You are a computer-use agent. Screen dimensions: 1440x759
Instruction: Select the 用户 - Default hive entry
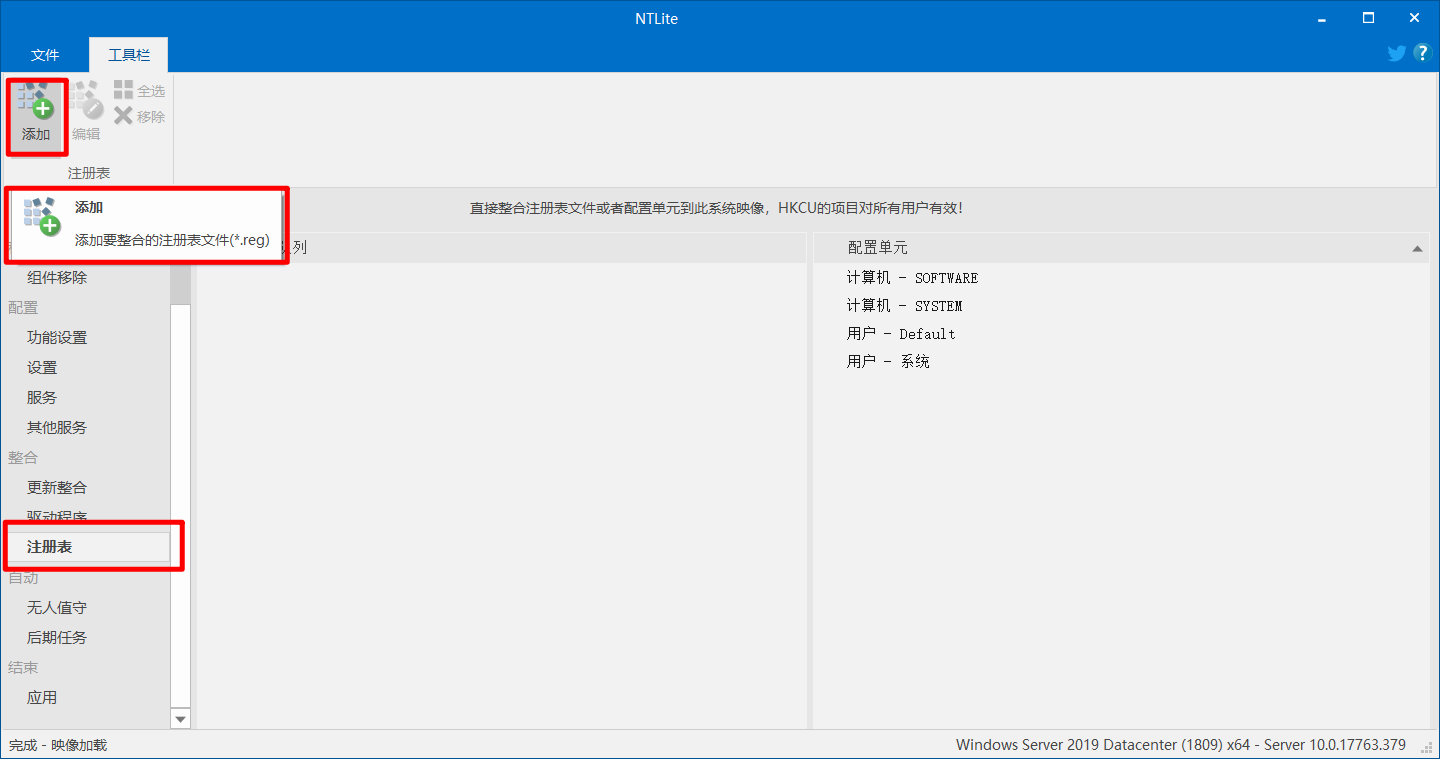pos(901,333)
